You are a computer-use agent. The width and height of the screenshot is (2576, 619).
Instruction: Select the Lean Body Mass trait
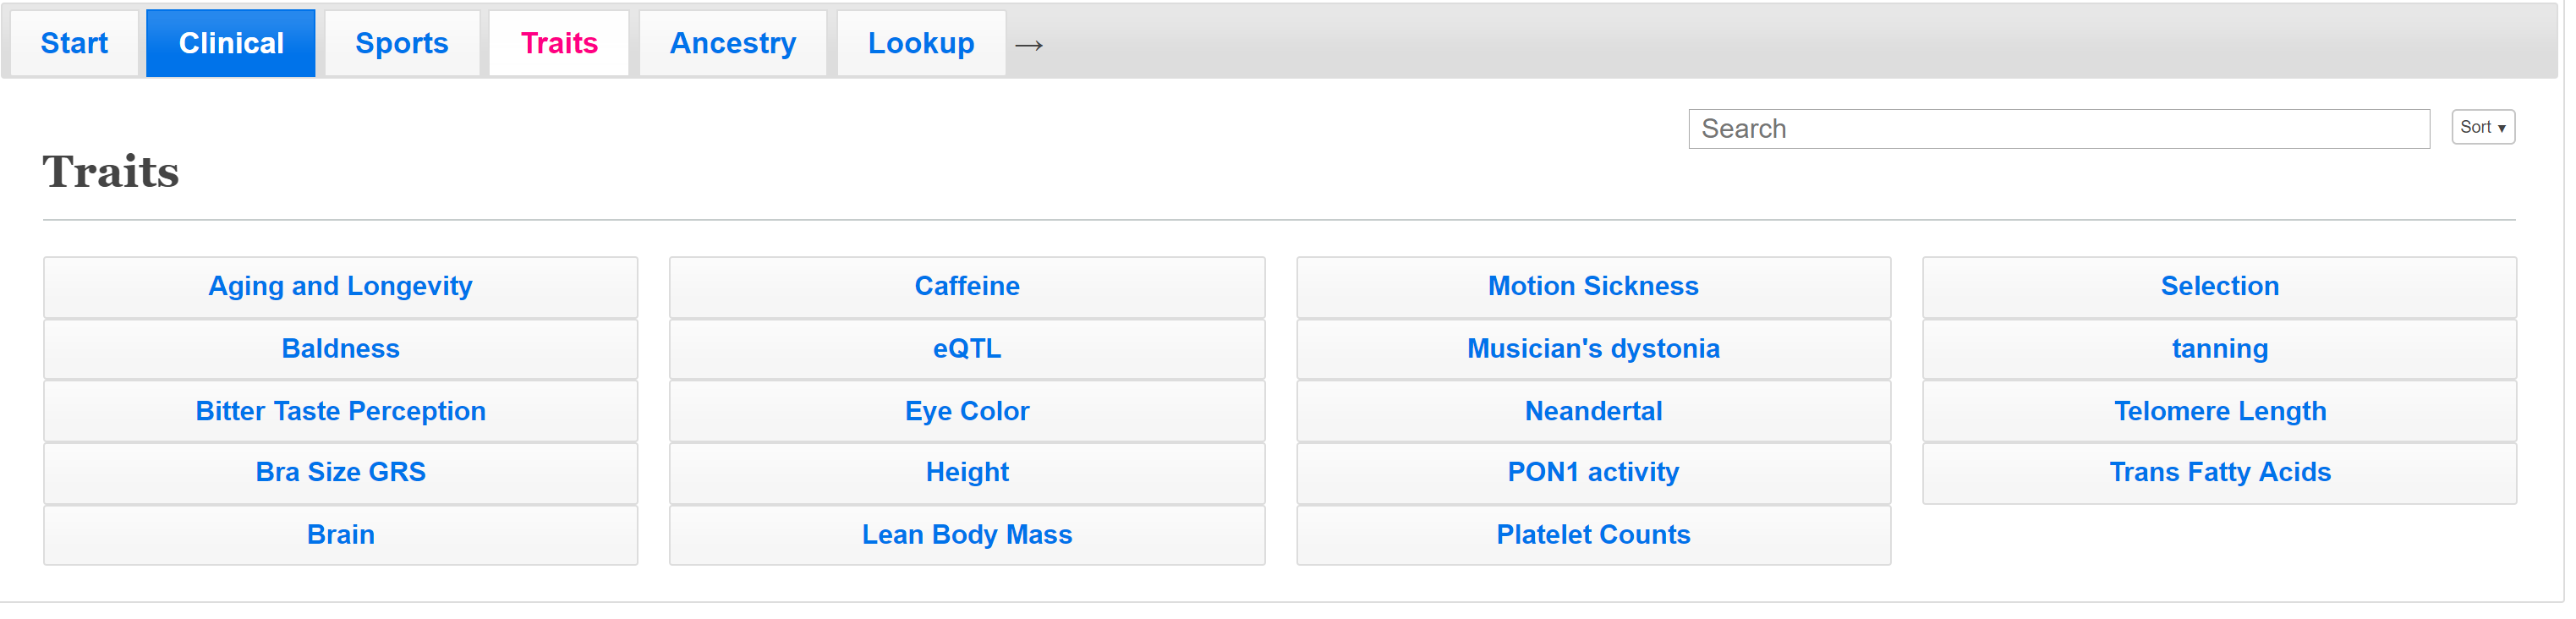click(967, 535)
